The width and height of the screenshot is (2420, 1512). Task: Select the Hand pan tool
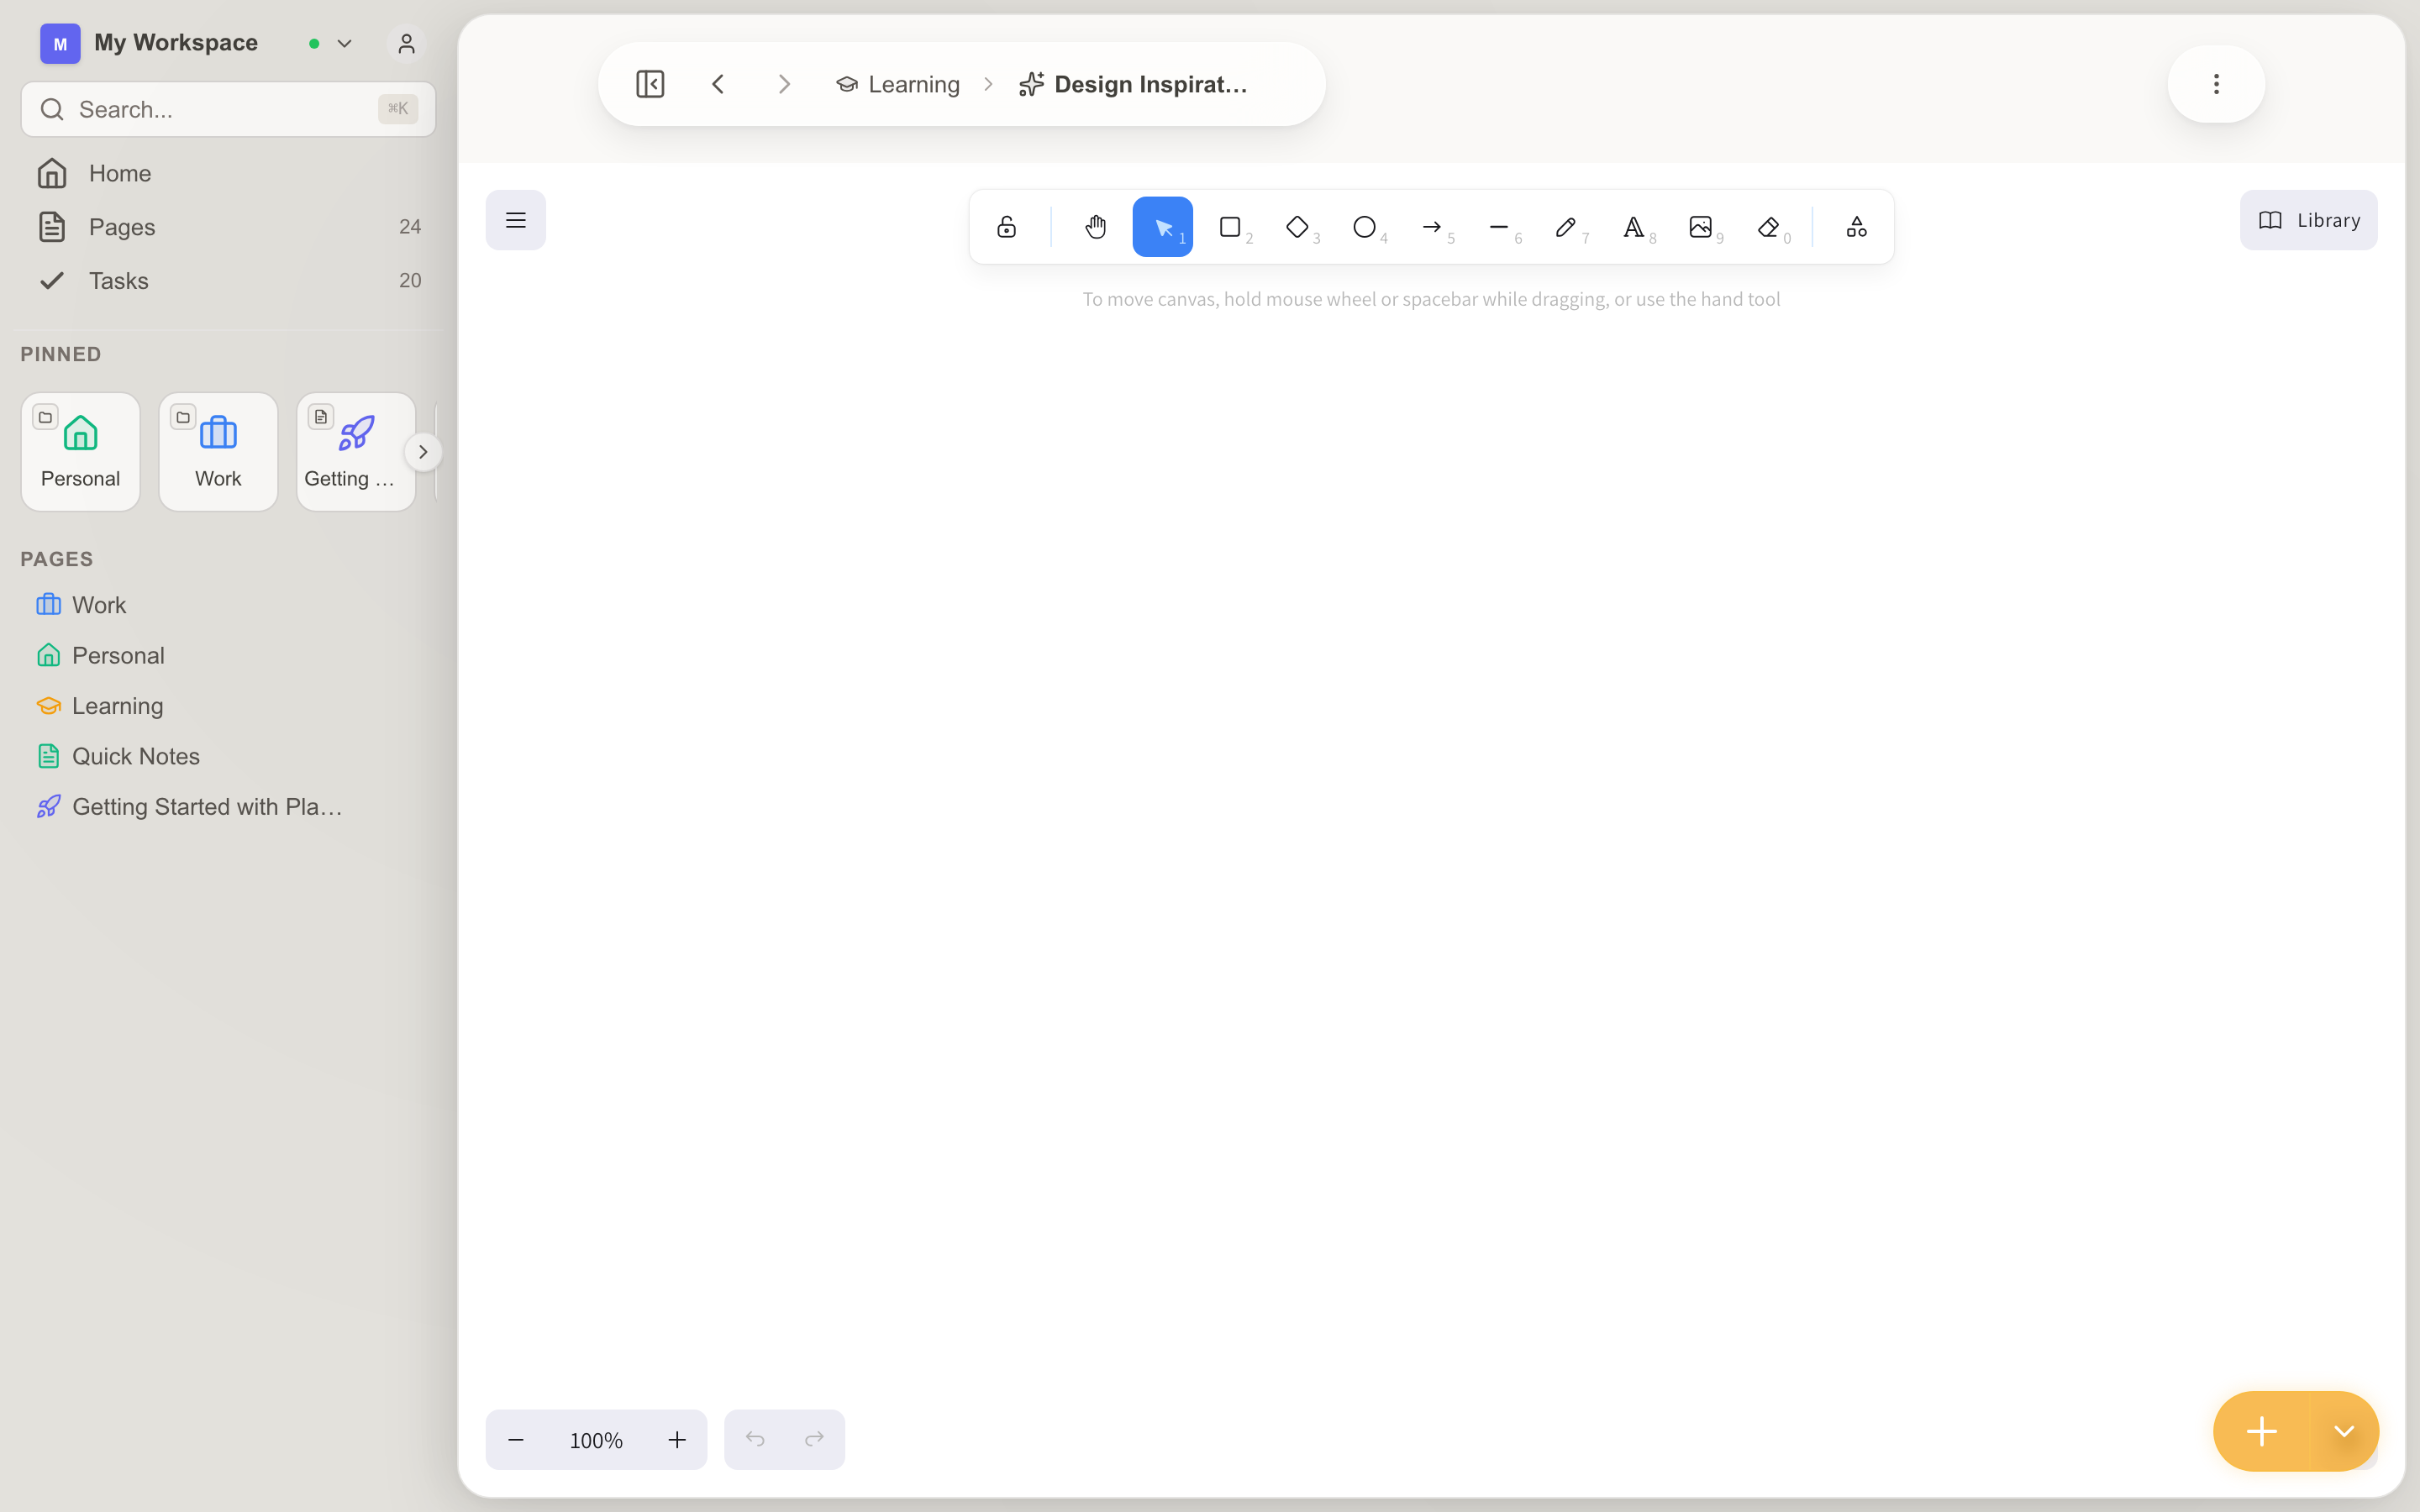coord(1095,227)
